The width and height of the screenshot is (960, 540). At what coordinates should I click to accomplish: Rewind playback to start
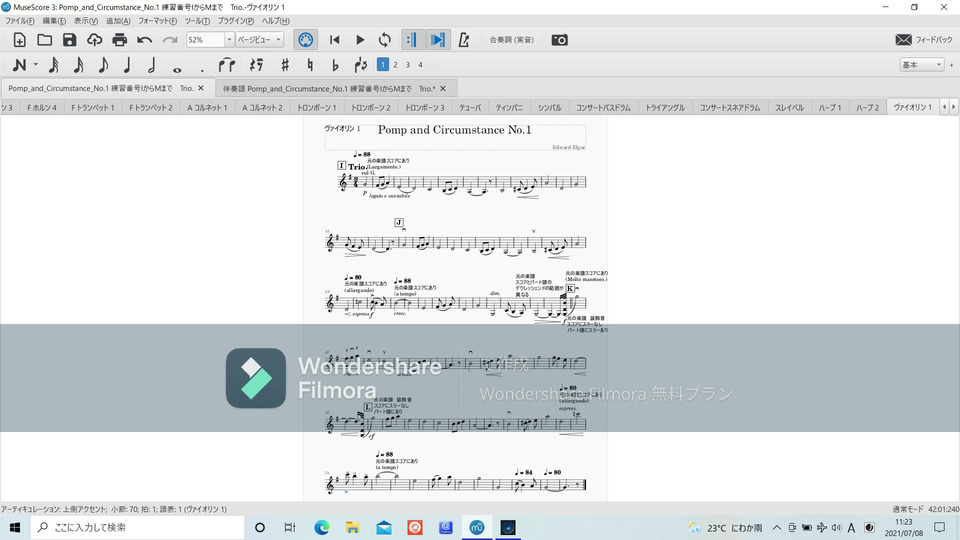pyautogui.click(x=334, y=40)
